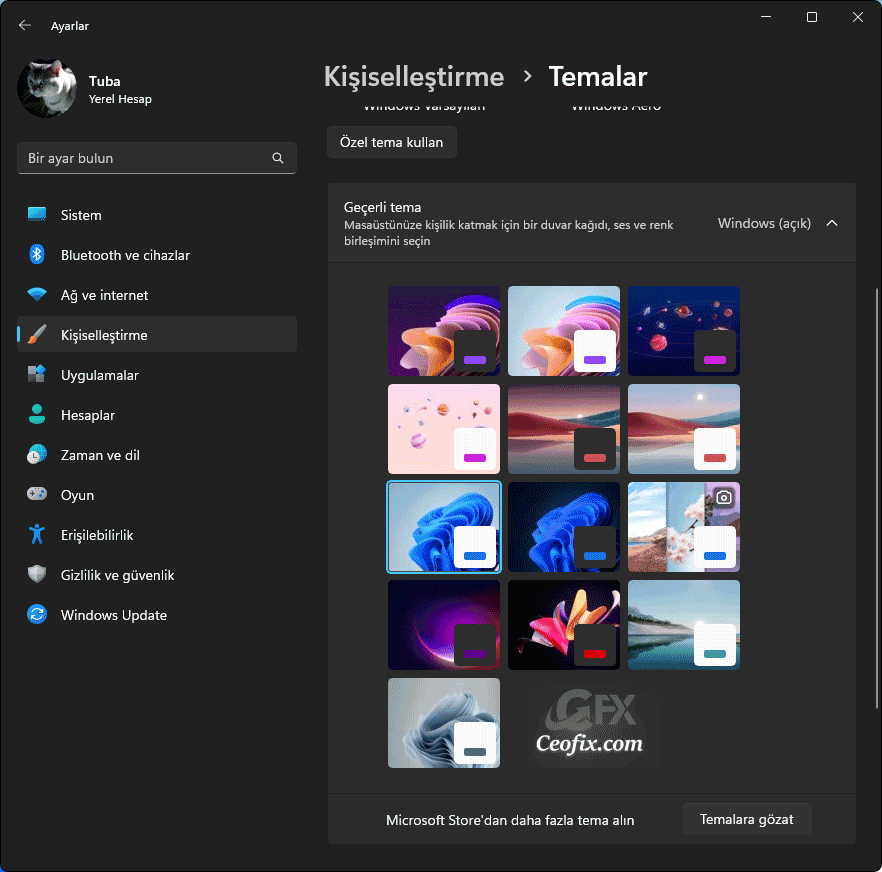Collapse the Geçerli tema chevron
The width and height of the screenshot is (882, 872).
coord(832,223)
